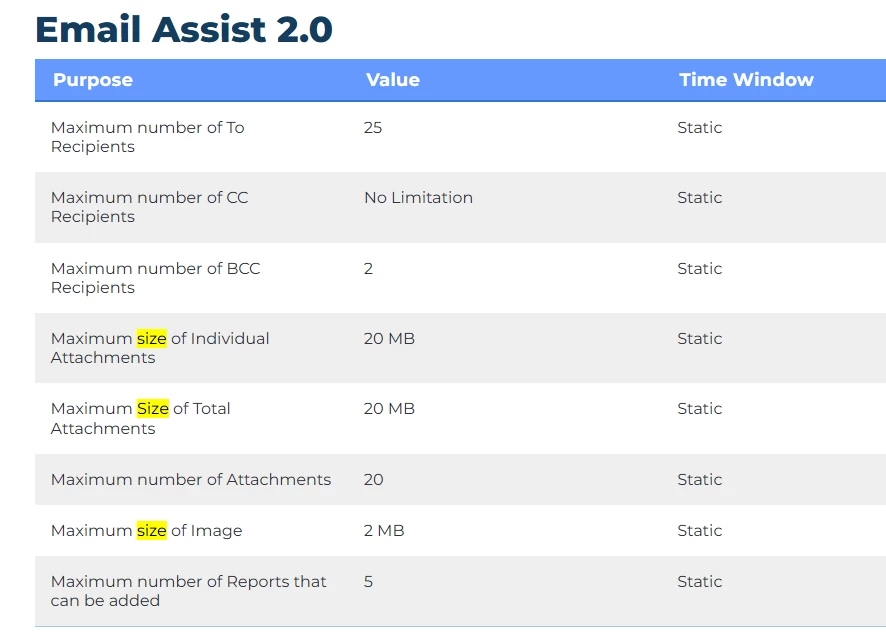Select the 2 MB image size value
Image resolution: width=886 pixels, height=640 pixels.
pyautogui.click(x=384, y=530)
